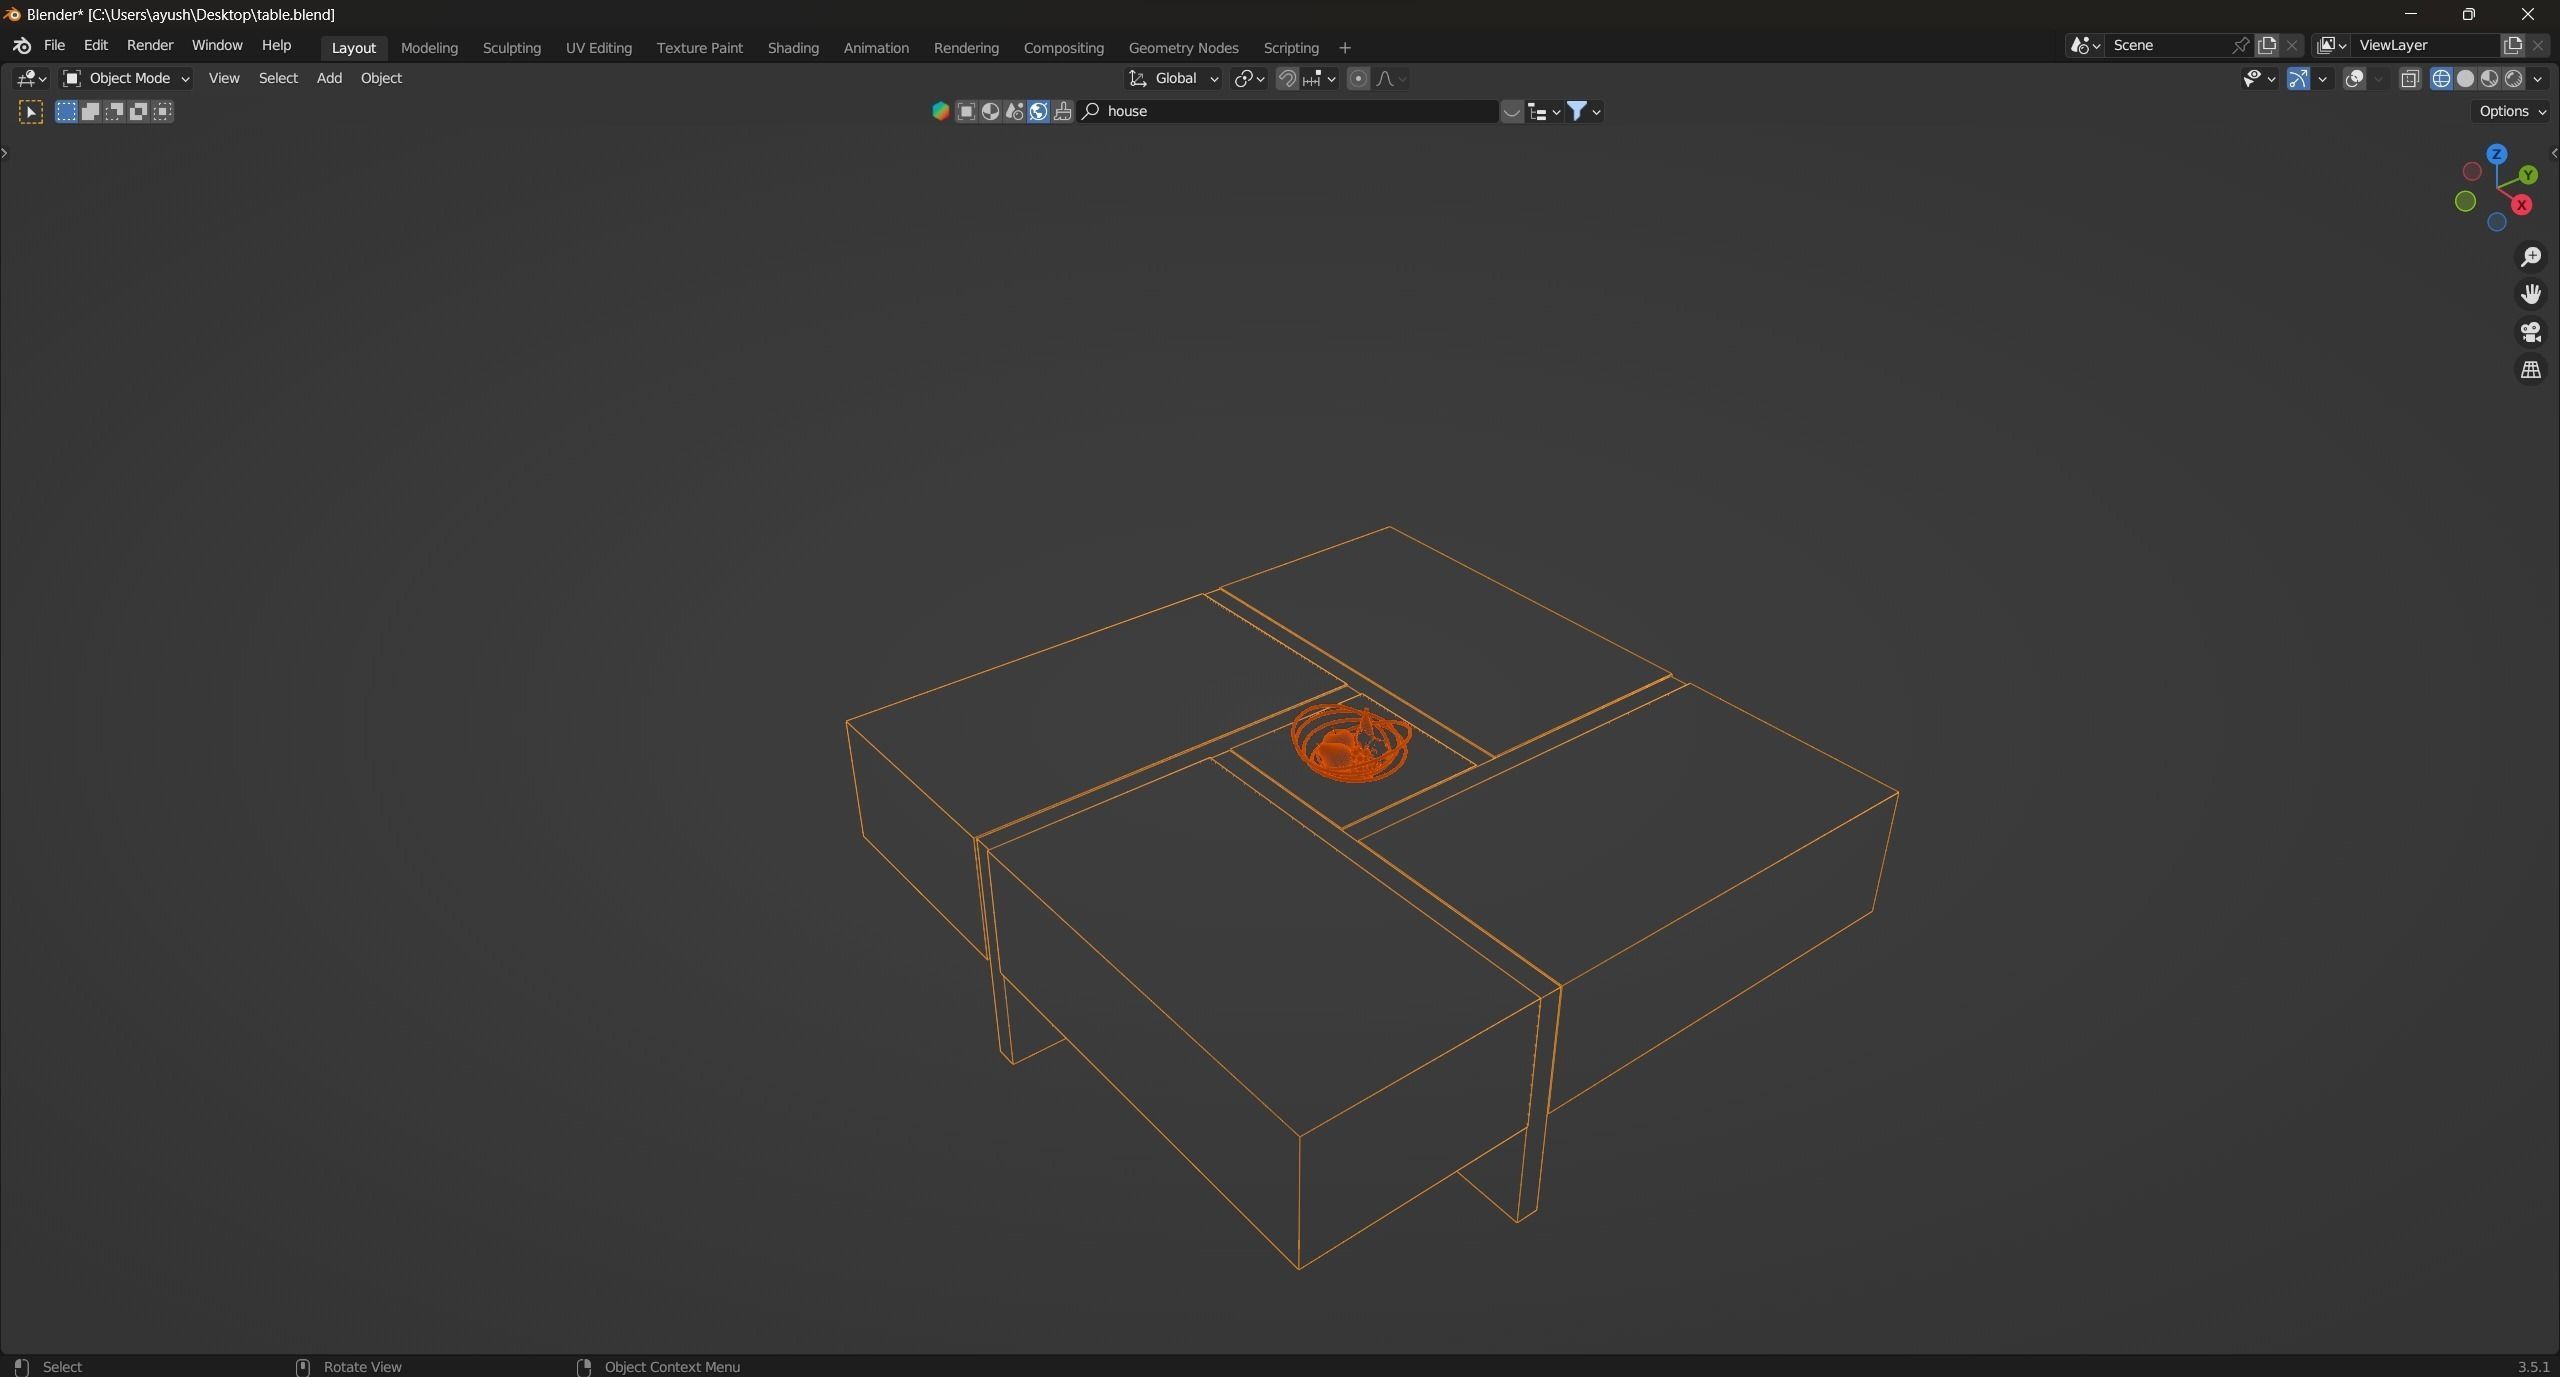The image size is (2560, 1377).
Task: Expand the viewport shading options arrow
Action: 2538,79
